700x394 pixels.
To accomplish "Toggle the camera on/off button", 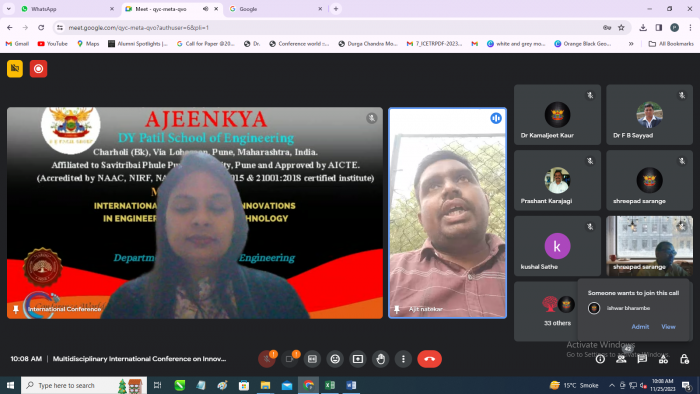I will click(x=289, y=359).
